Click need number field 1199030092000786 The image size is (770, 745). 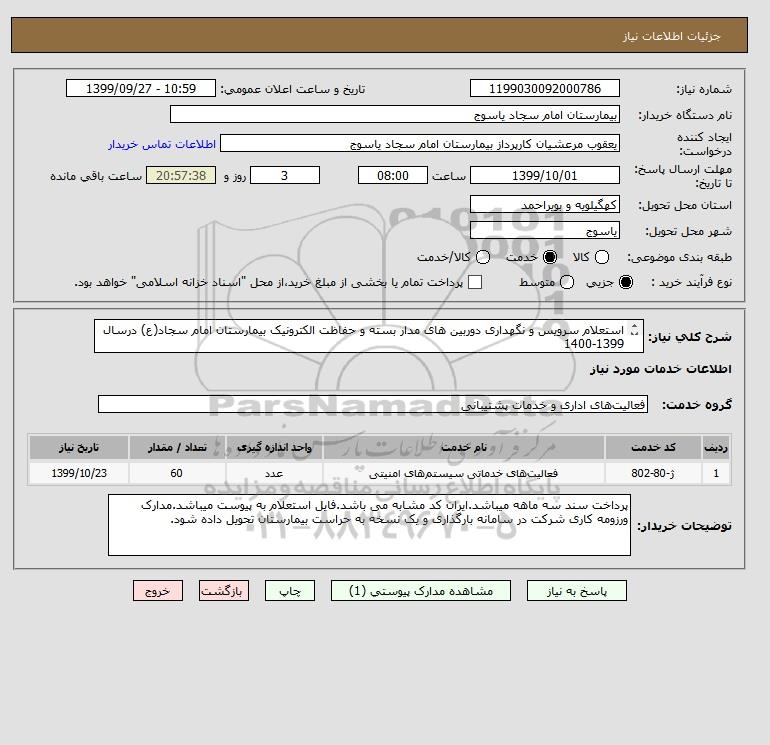545,89
